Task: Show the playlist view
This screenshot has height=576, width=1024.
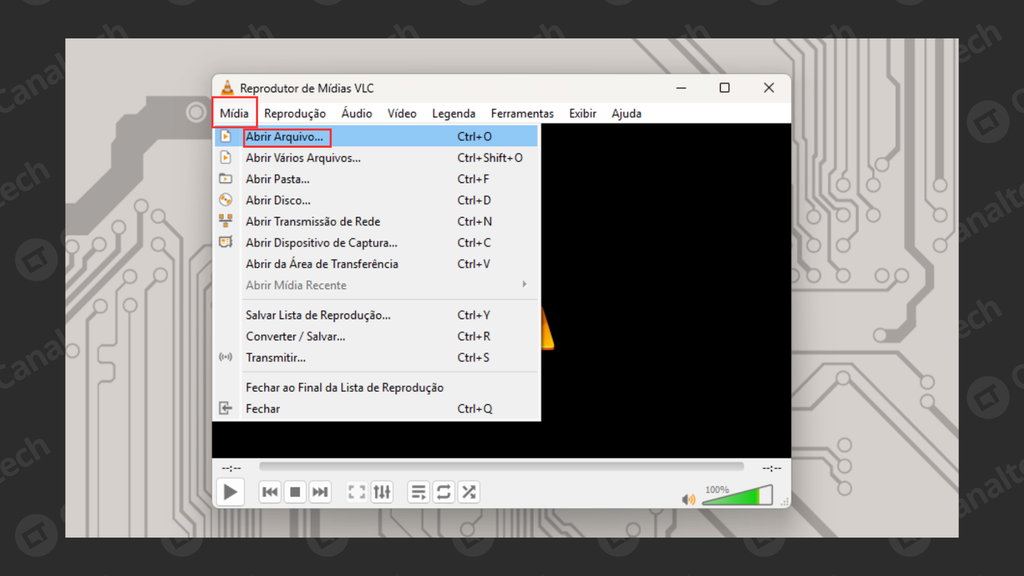Action: pos(419,492)
